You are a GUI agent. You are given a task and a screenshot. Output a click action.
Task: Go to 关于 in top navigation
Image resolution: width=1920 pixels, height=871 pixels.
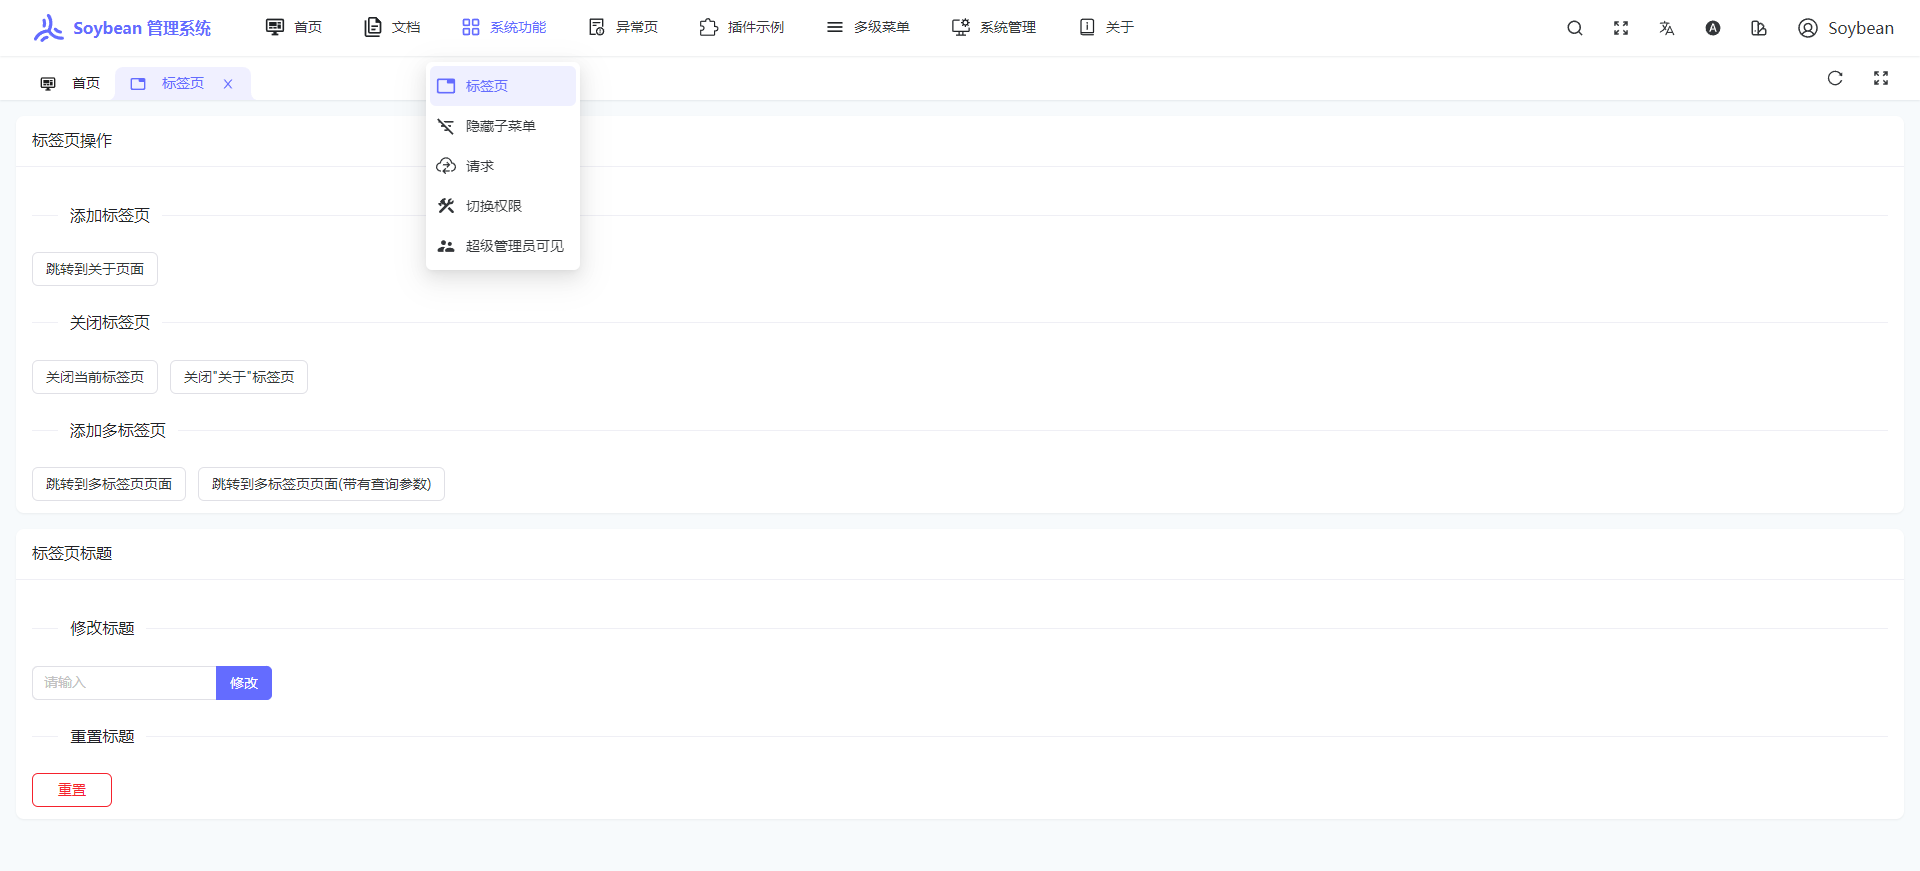pos(1106,27)
